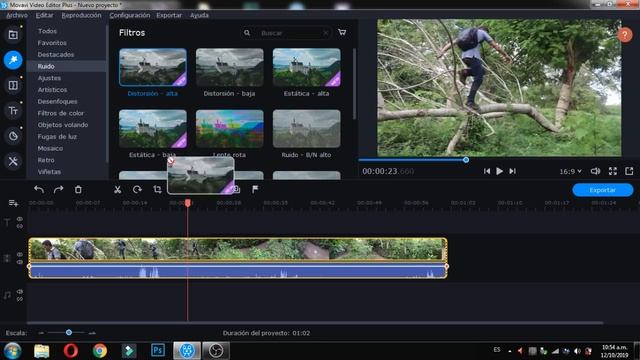
Task: Delete selected clip with trash icon
Action: tap(78, 189)
